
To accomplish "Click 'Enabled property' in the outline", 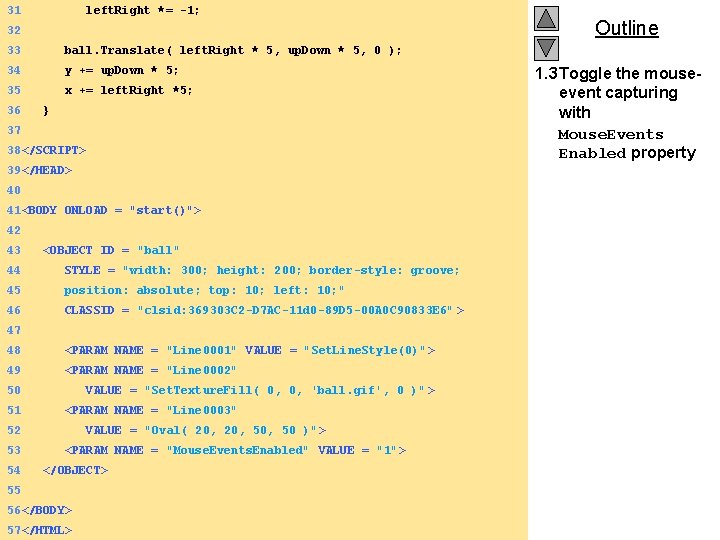I will (627, 153).
